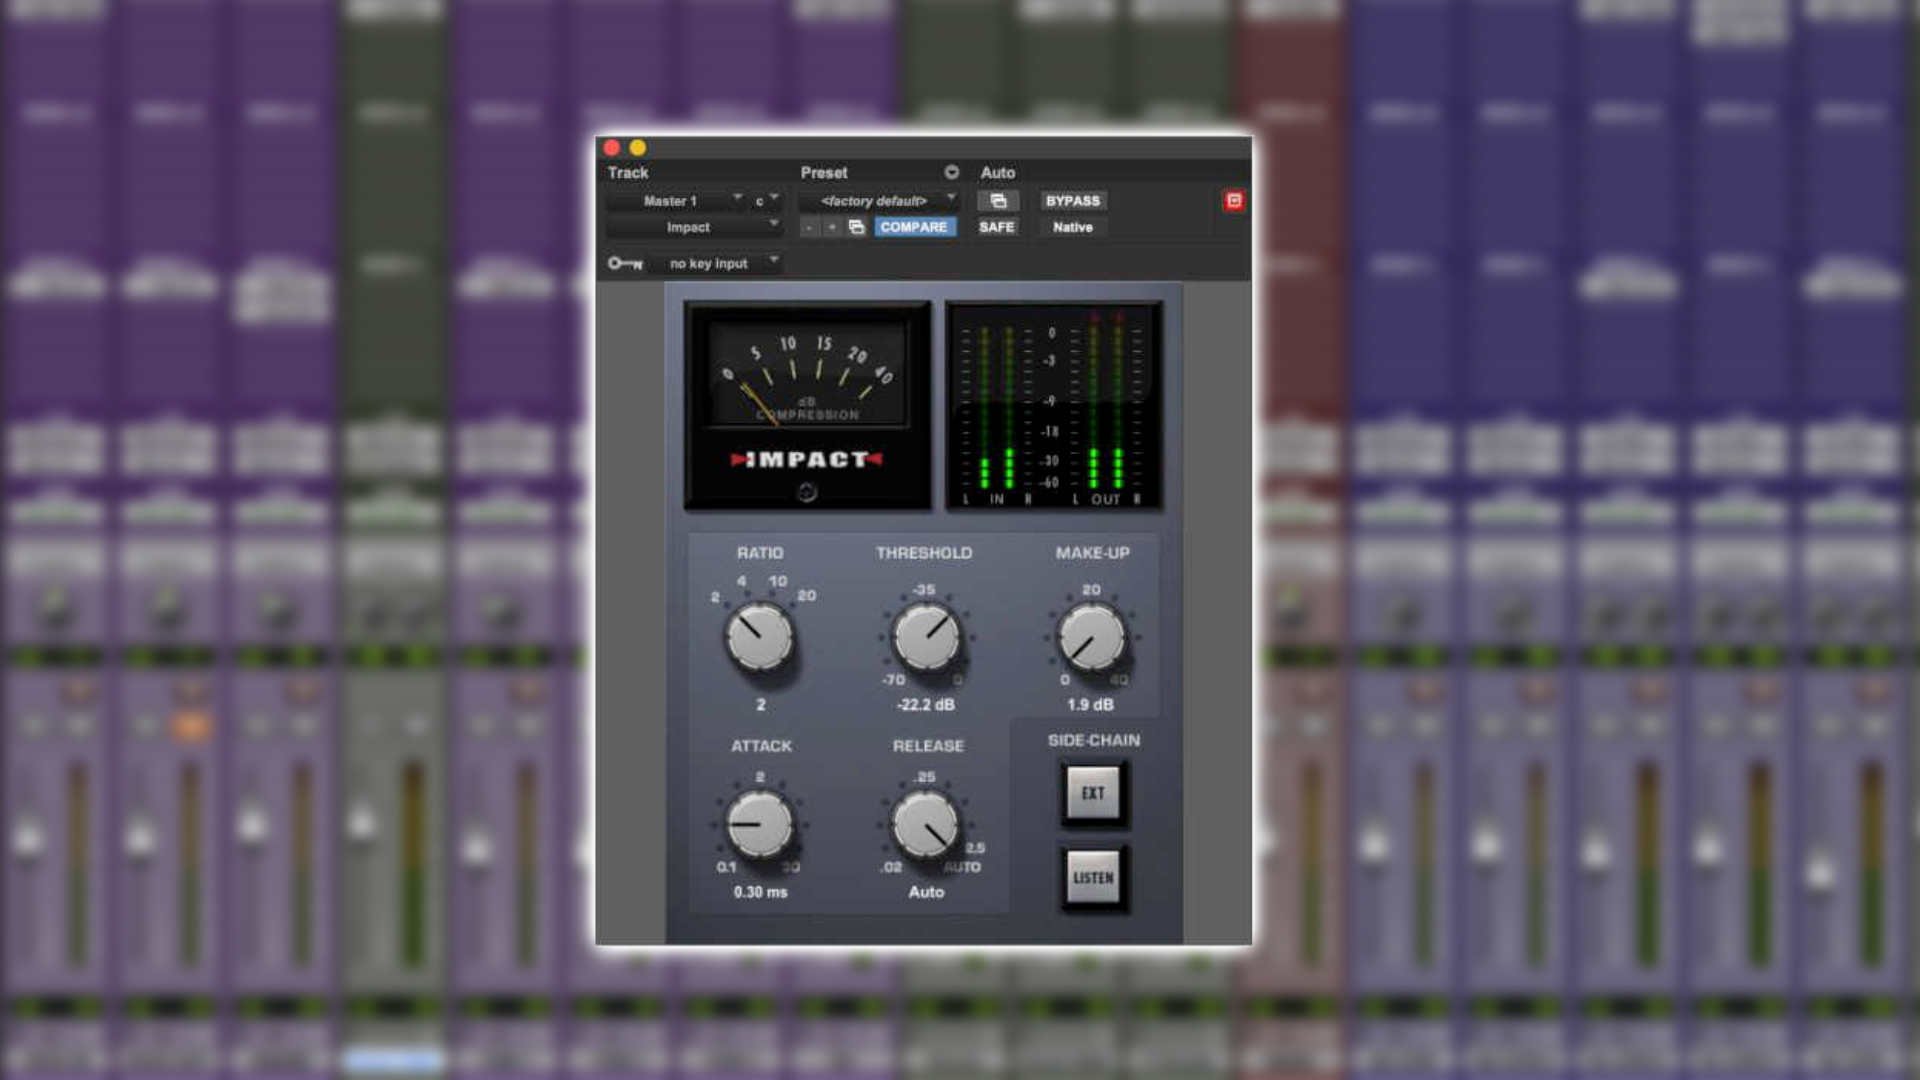Enable automation SAFE mode
This screenshot has height=1080, width=1920.
coord(996,227)
